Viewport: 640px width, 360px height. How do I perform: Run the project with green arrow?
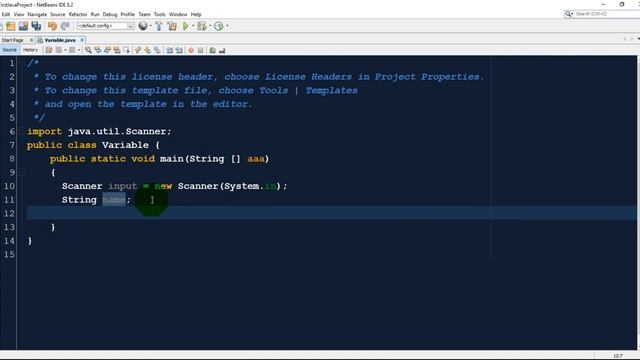click(186, 26)
